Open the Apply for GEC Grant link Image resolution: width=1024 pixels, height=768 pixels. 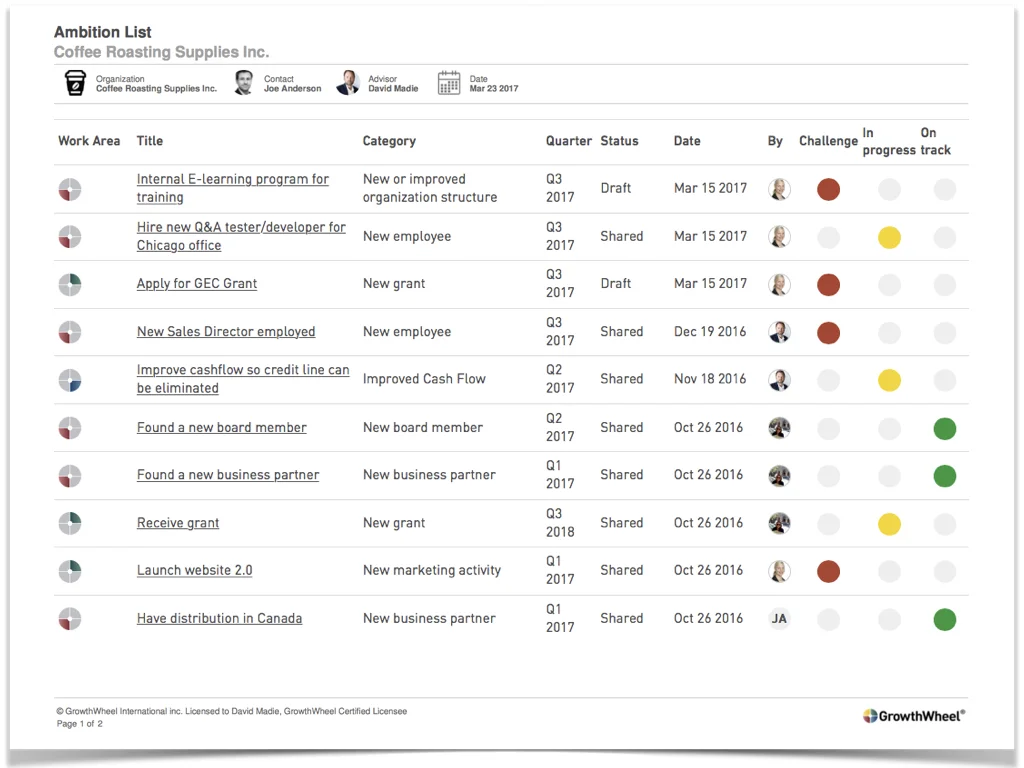click(x=197, y=283)
